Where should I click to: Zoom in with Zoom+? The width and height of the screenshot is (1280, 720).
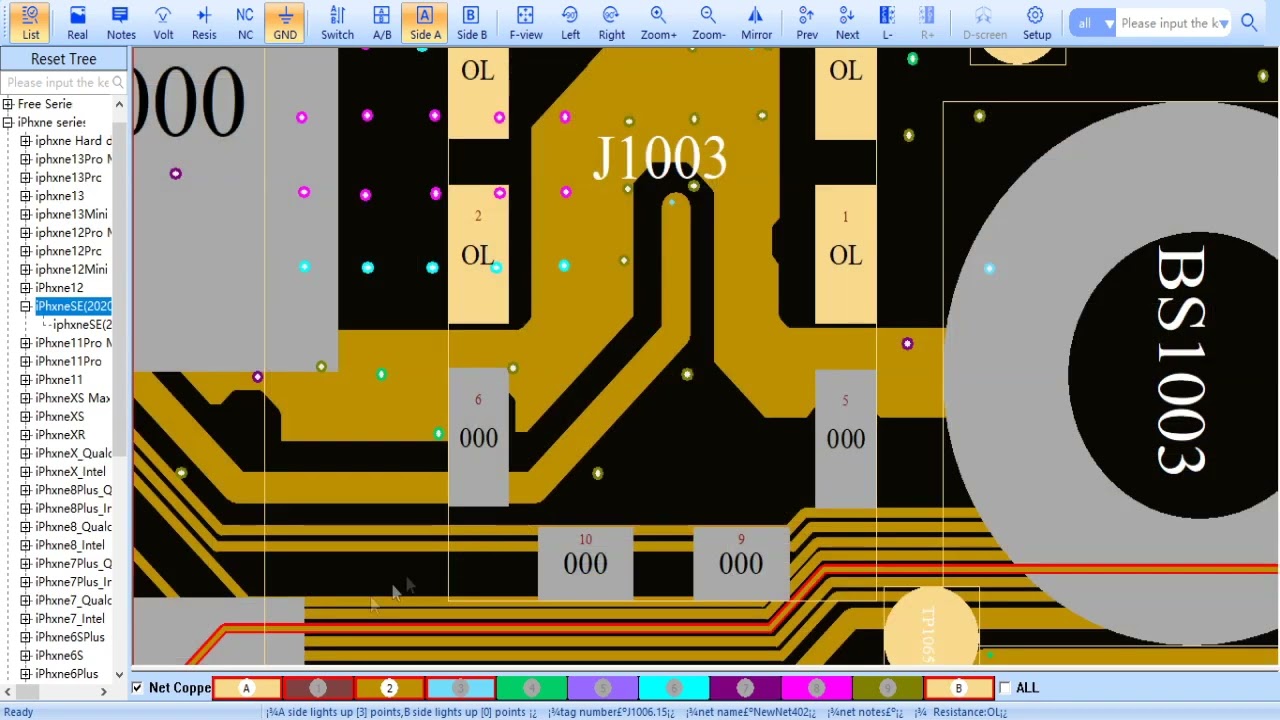click(658, 22)
